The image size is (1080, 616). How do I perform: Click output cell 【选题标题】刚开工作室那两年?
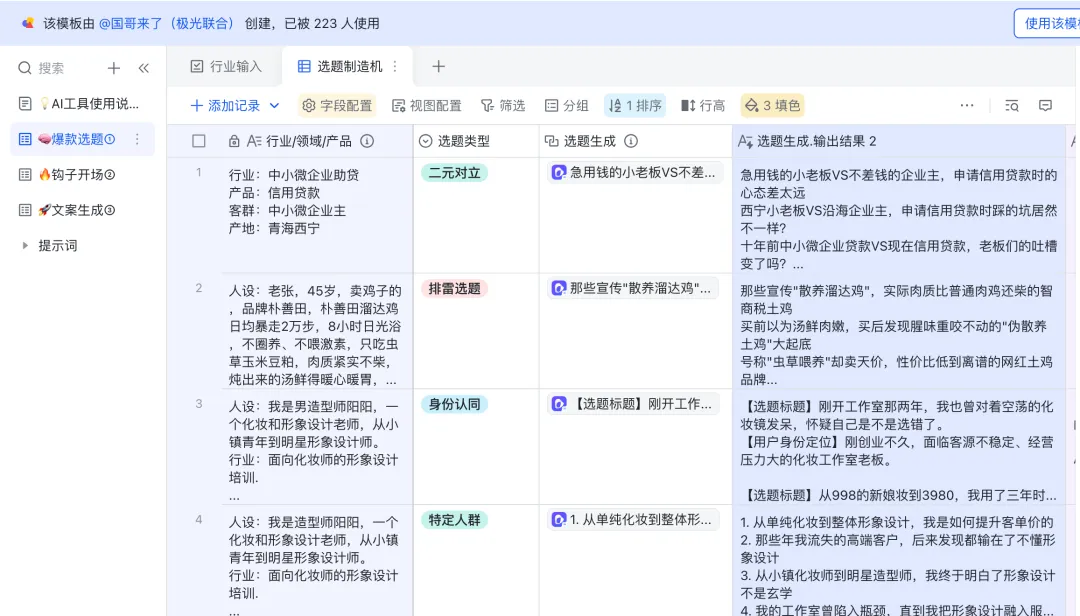click(899, 446)
